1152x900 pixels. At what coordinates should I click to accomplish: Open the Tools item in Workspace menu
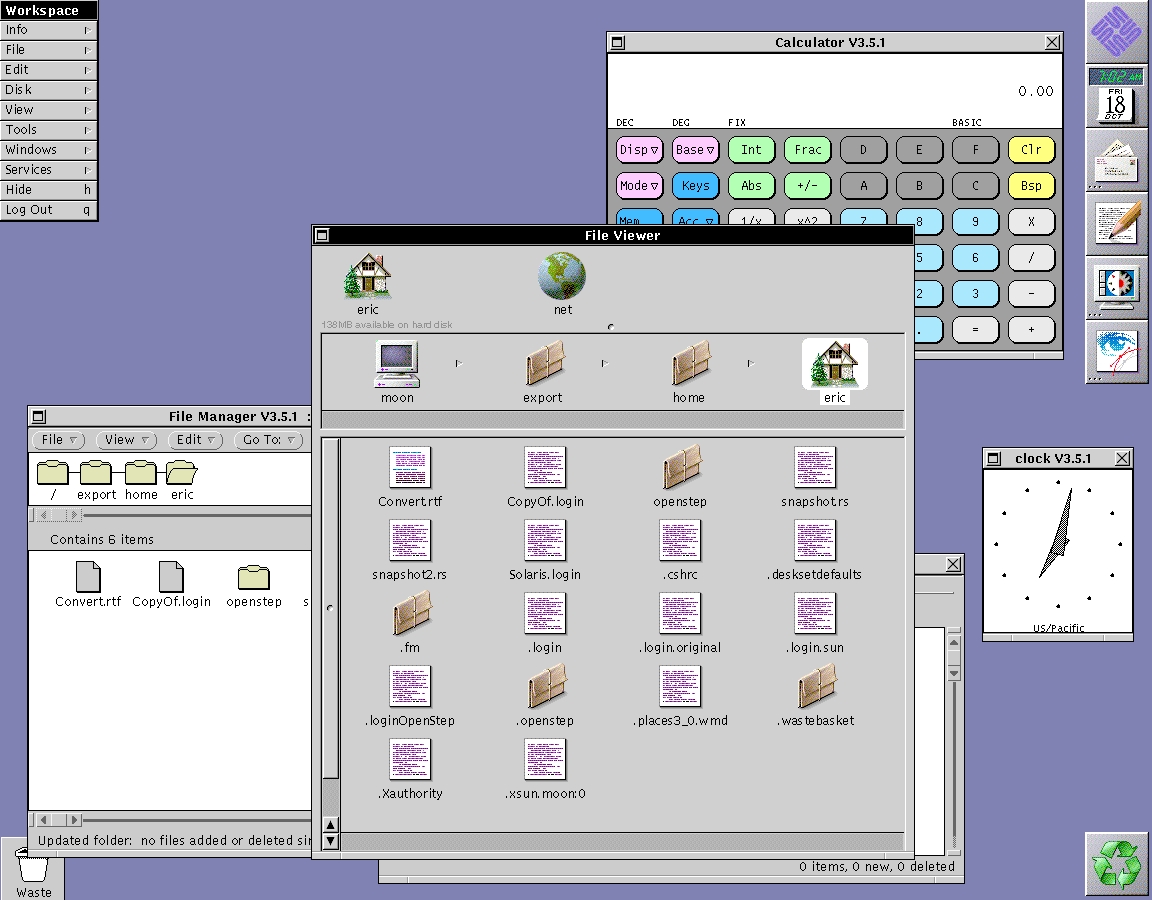pos(48,130)
